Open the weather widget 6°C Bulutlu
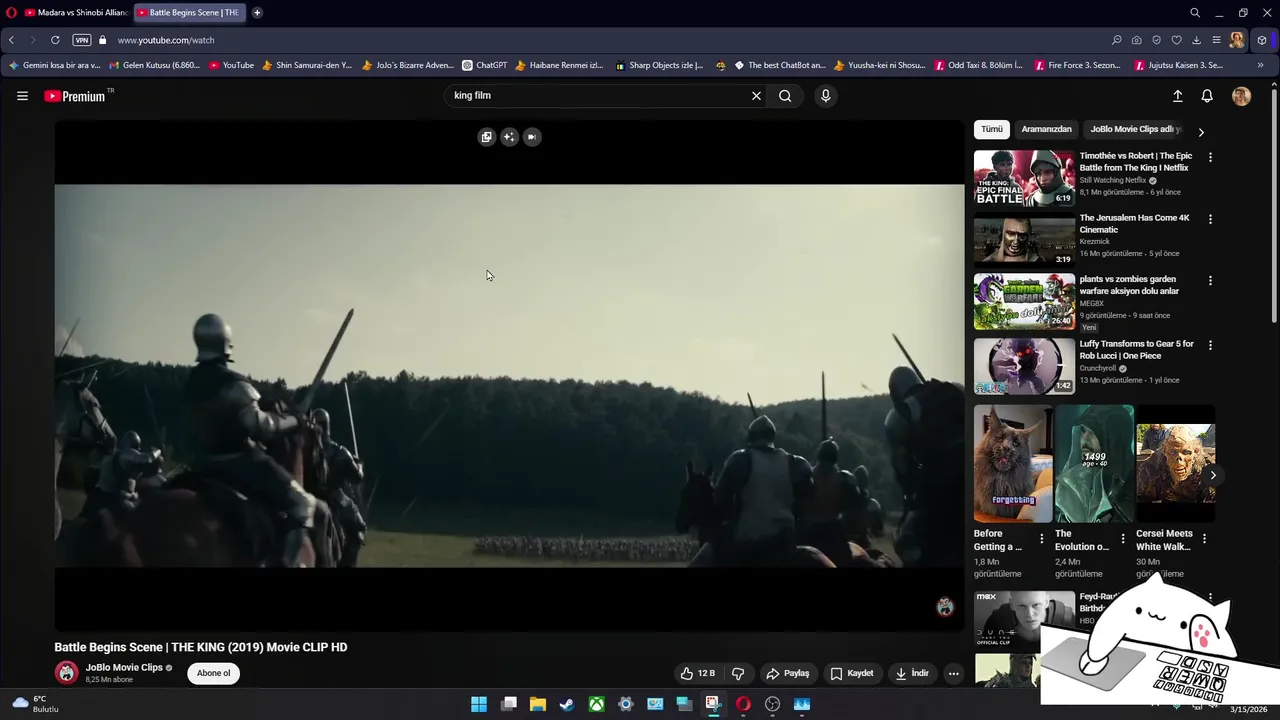Viewport: 1280px width, 720px height. pos(35,704)
